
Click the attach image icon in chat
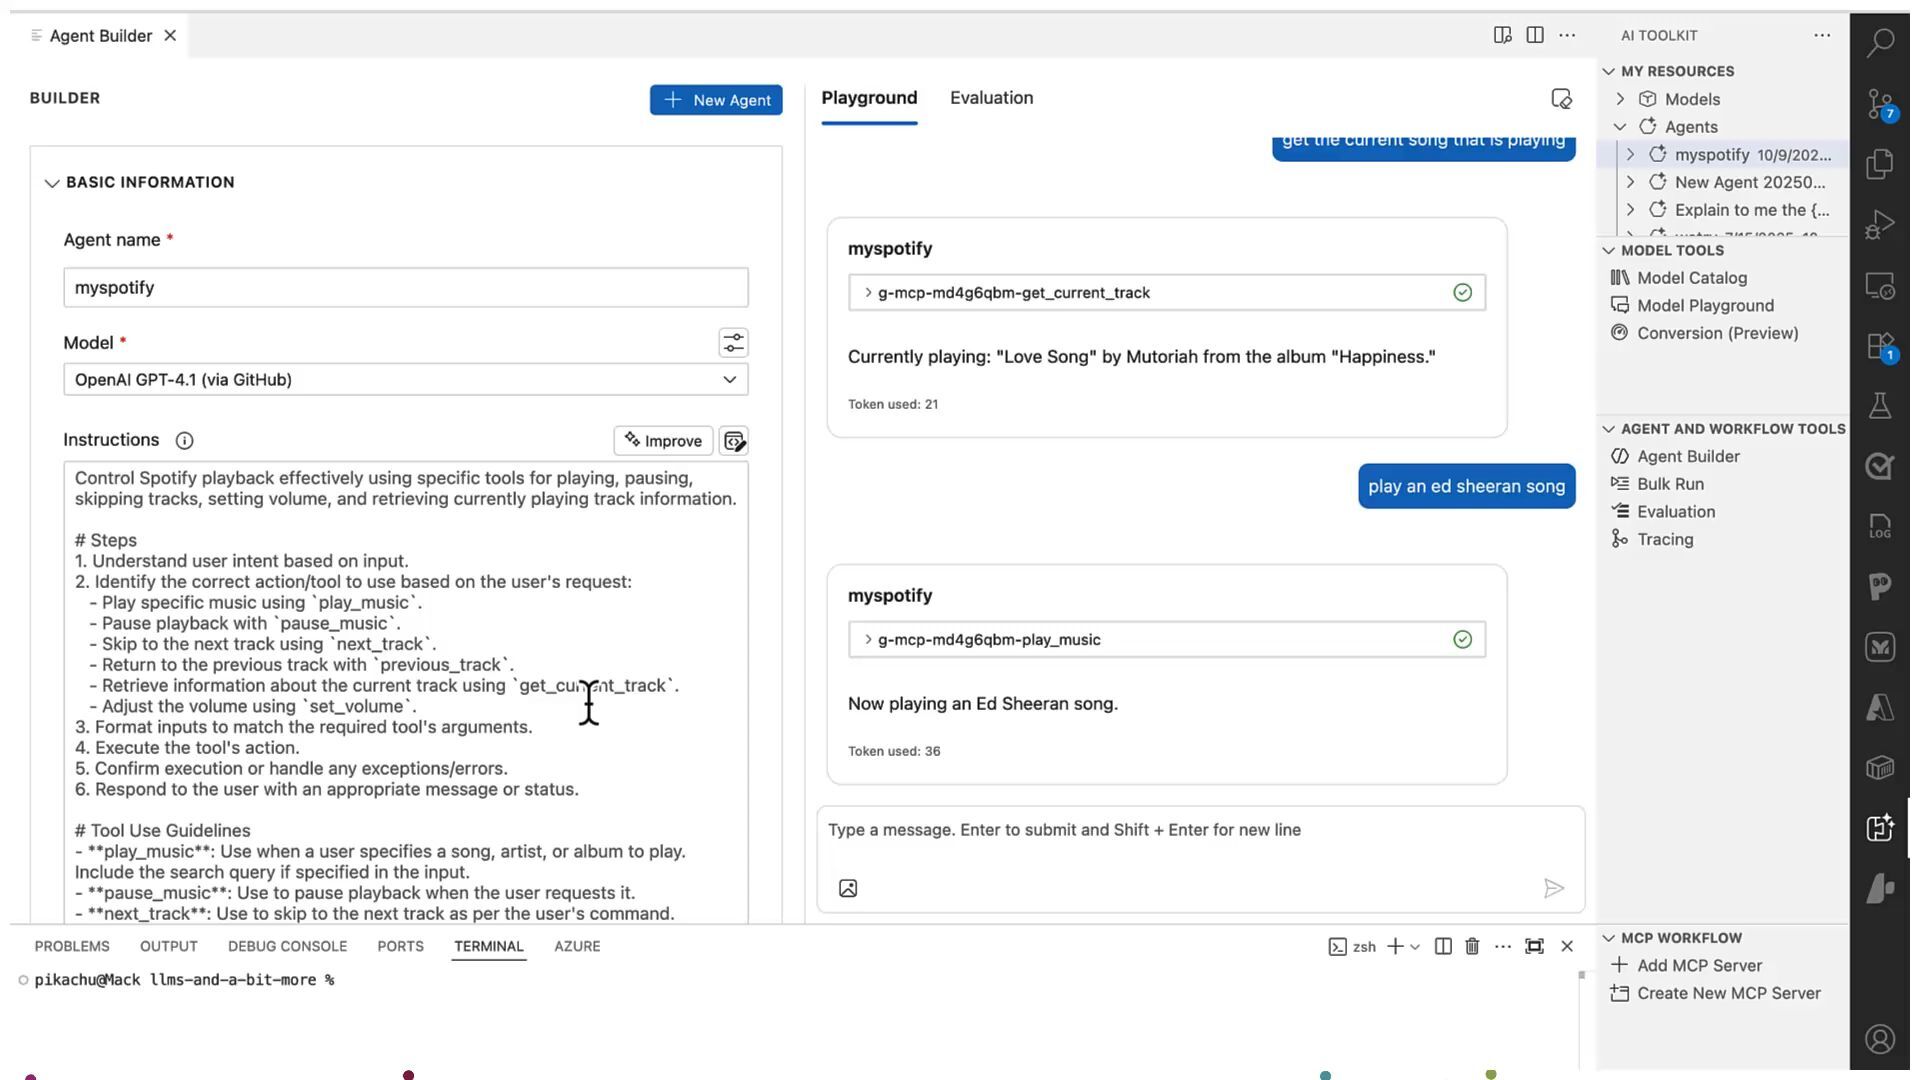(x=848, y=888)
